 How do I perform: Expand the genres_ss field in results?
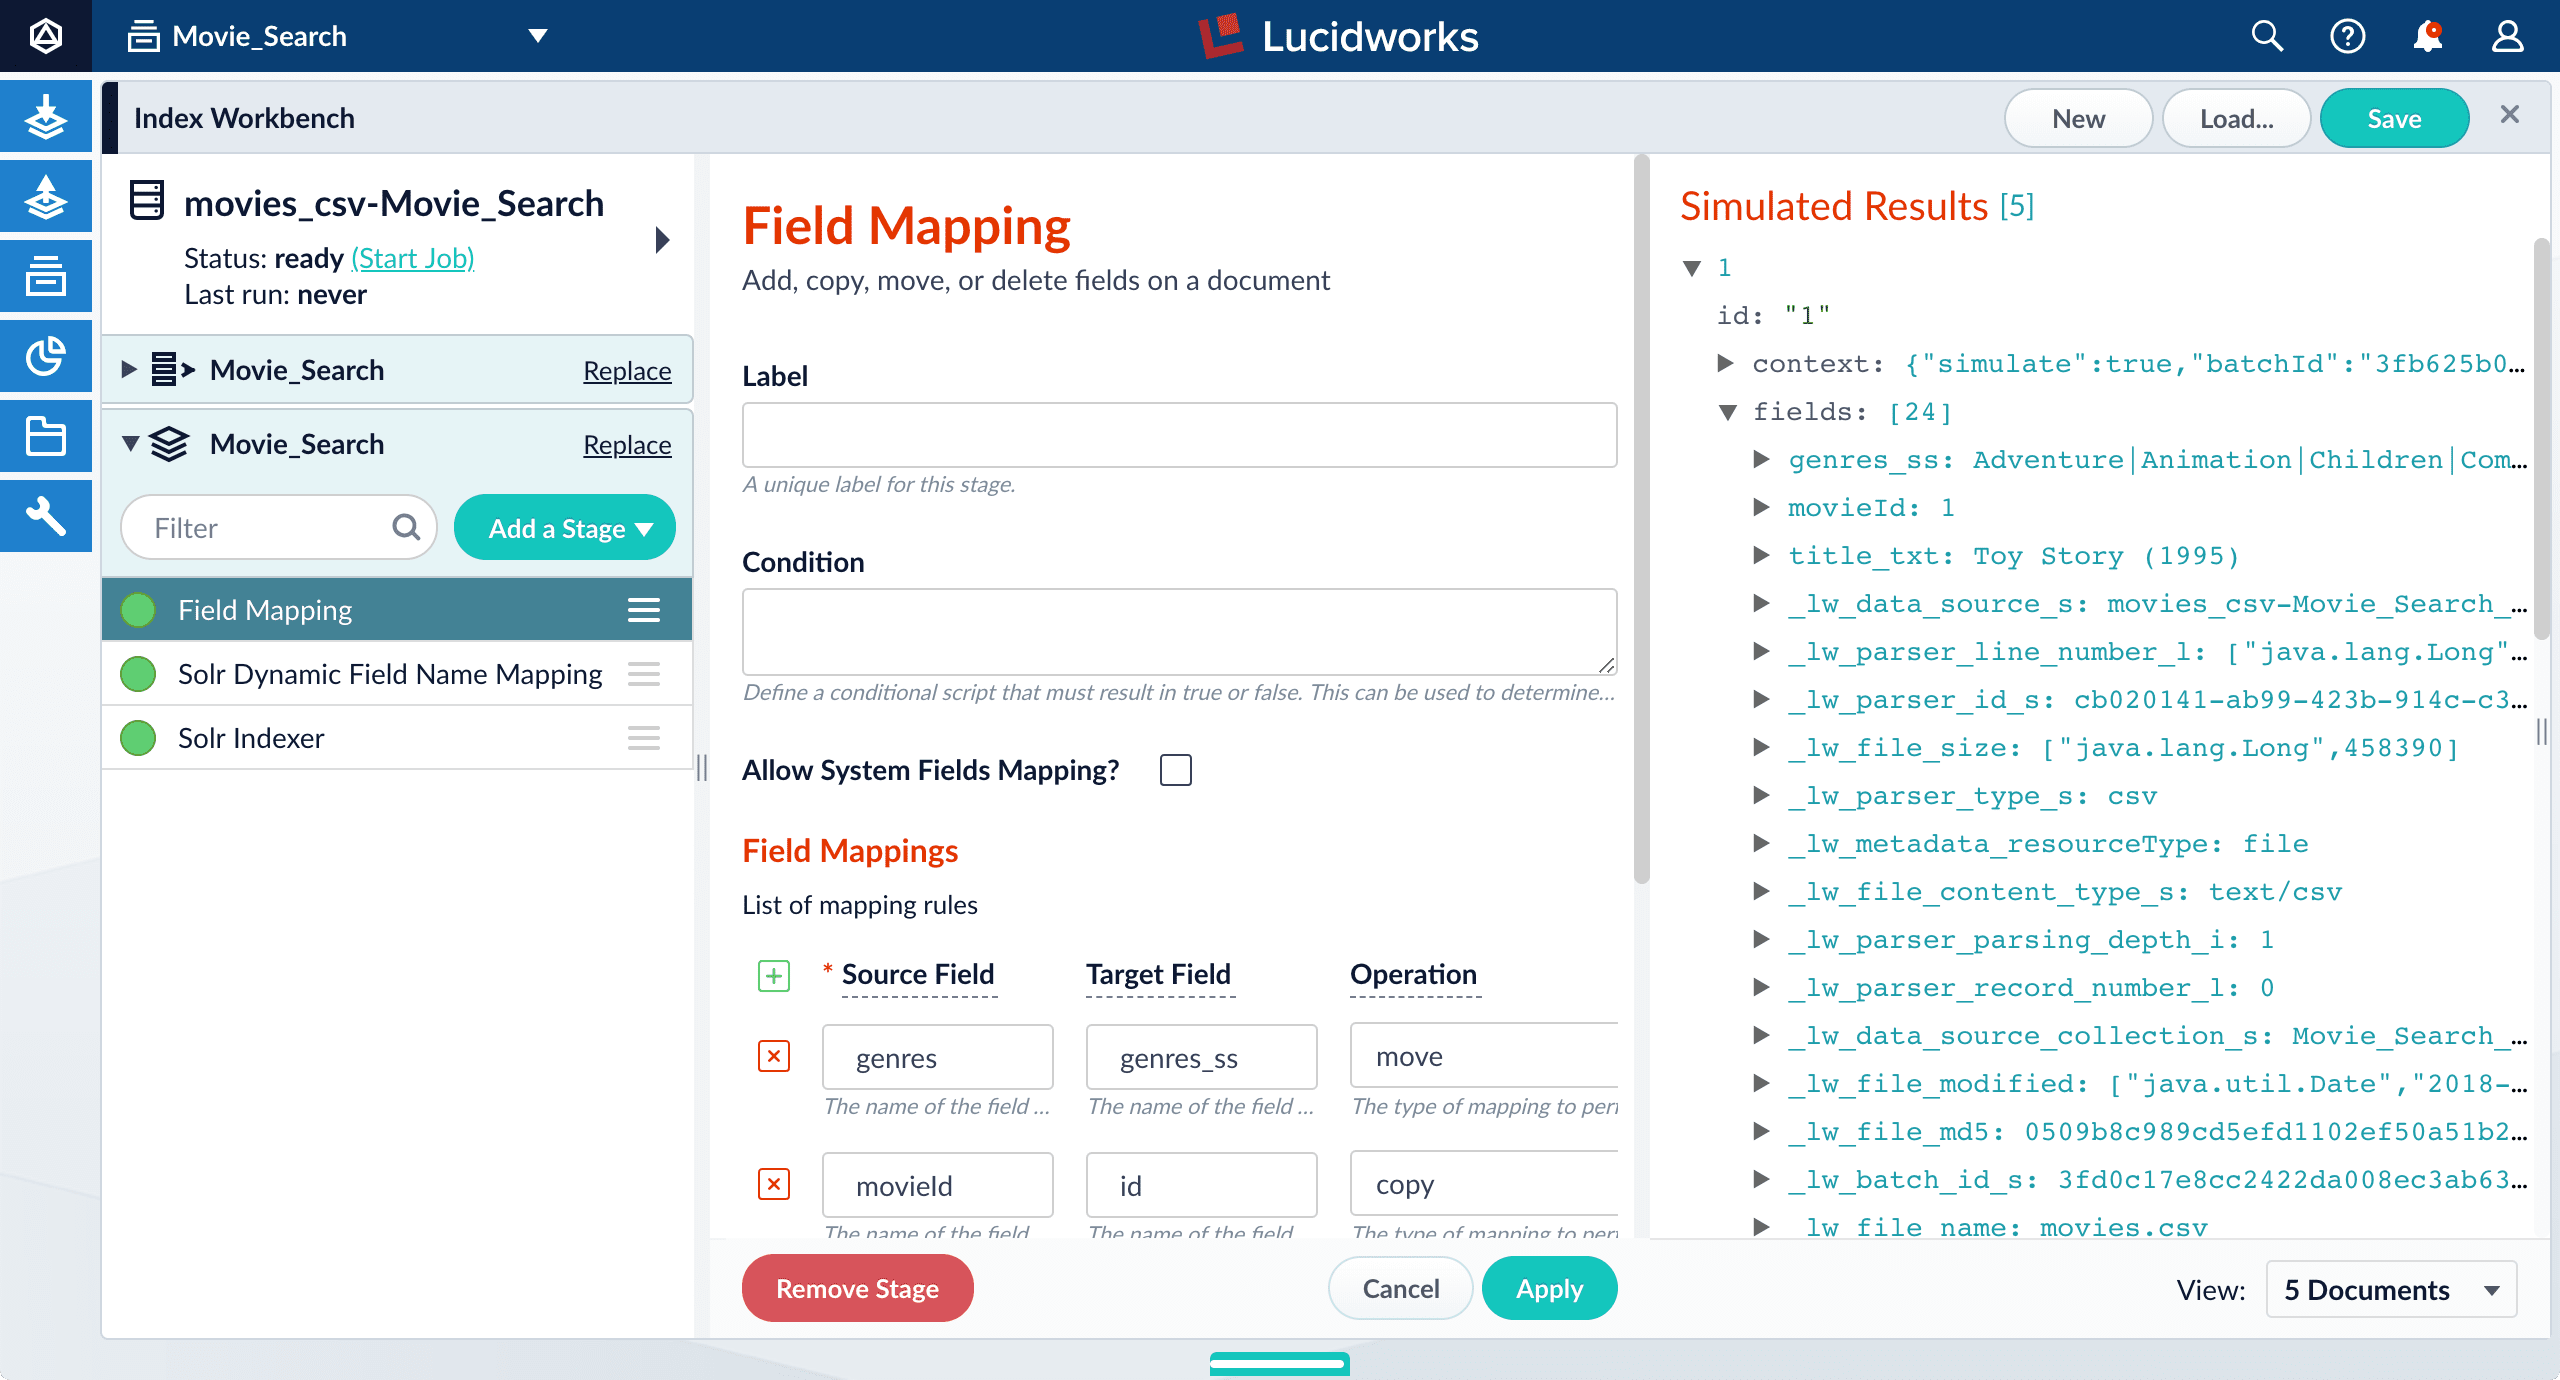1762,459
